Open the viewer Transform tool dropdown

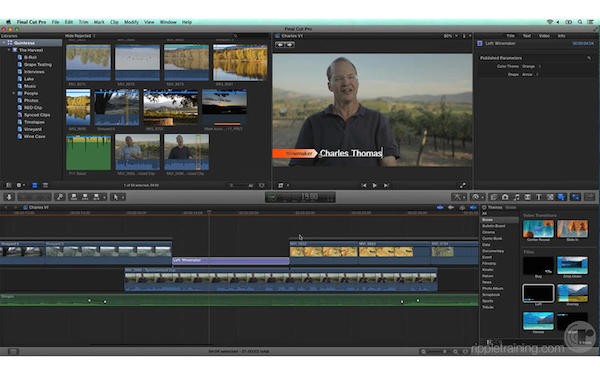283,185
